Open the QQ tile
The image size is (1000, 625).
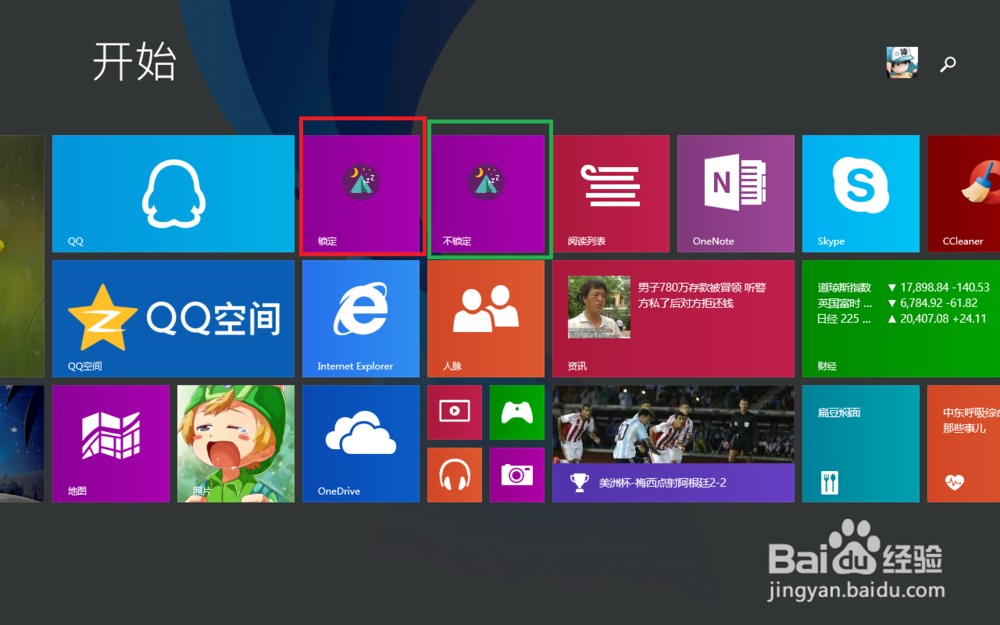point(173,193)
